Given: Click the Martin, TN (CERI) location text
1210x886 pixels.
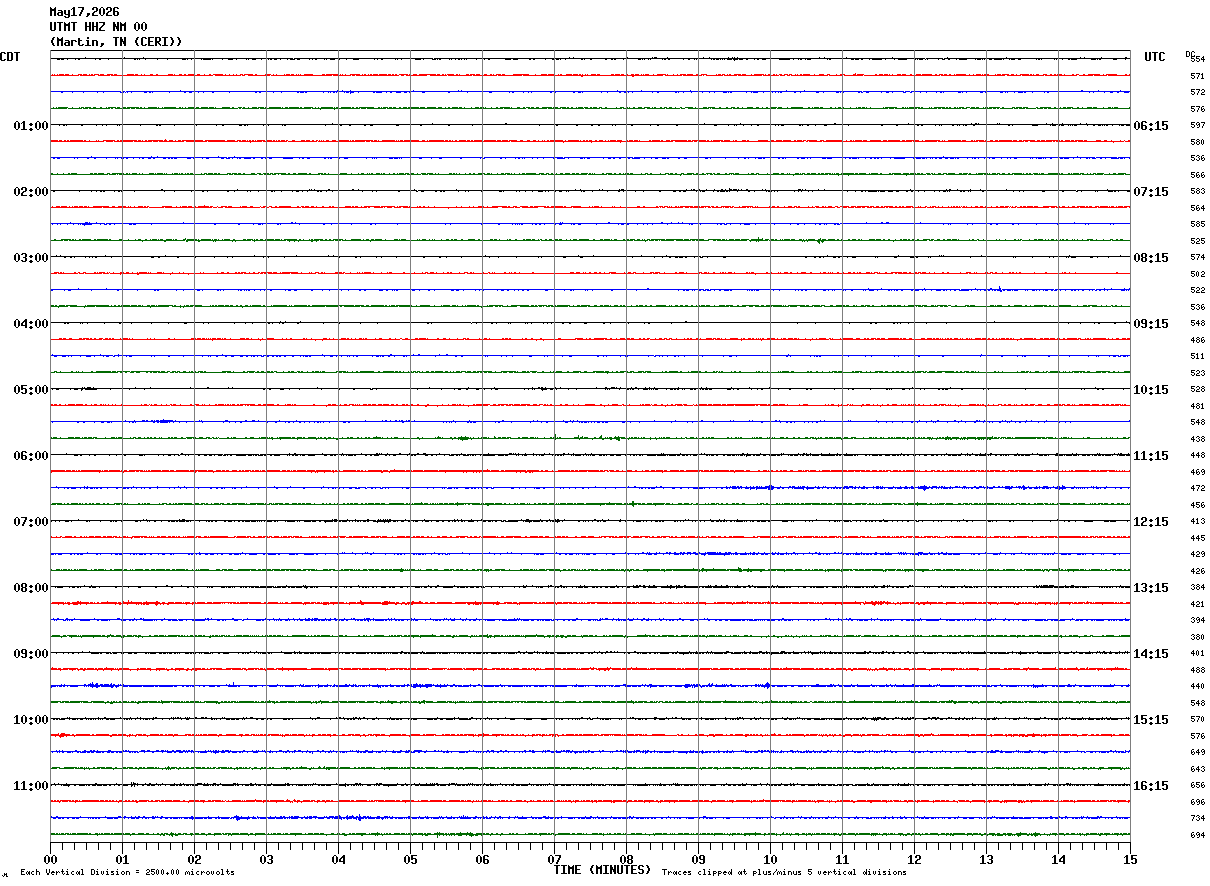Looking at the screenshot, I should coord(116,42).
